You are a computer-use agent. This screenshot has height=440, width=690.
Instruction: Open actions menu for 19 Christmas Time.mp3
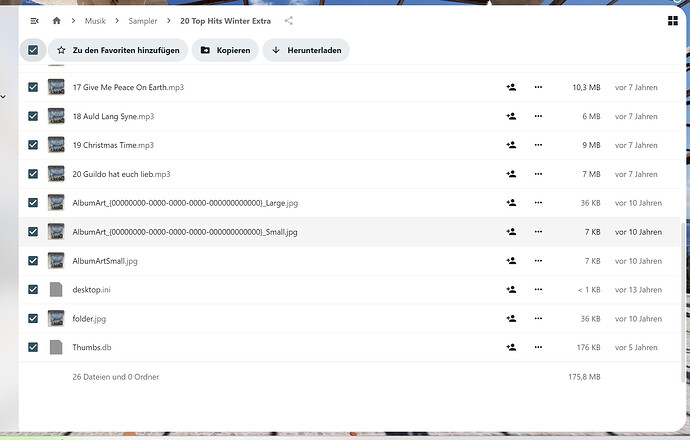click(538, 145)
